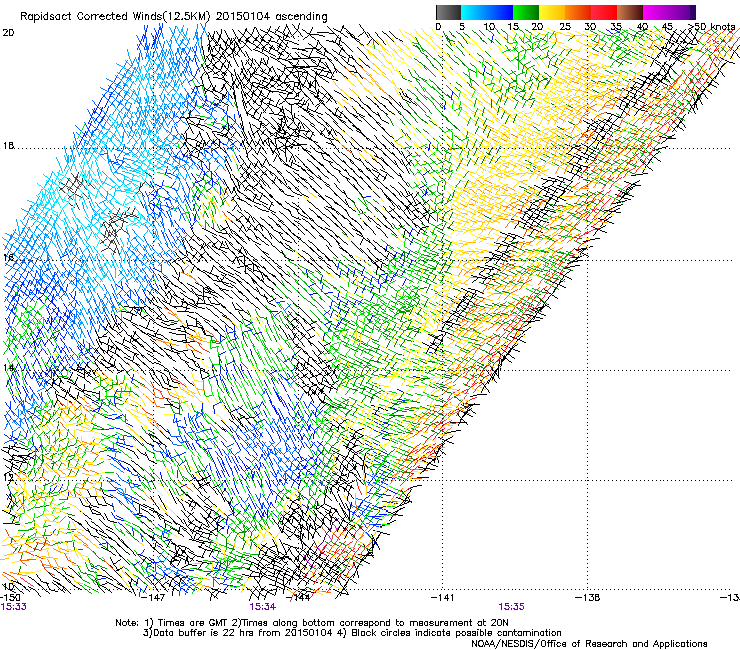Click the magenta-purple 40-50 knots legend swatch

click(669, 12)
